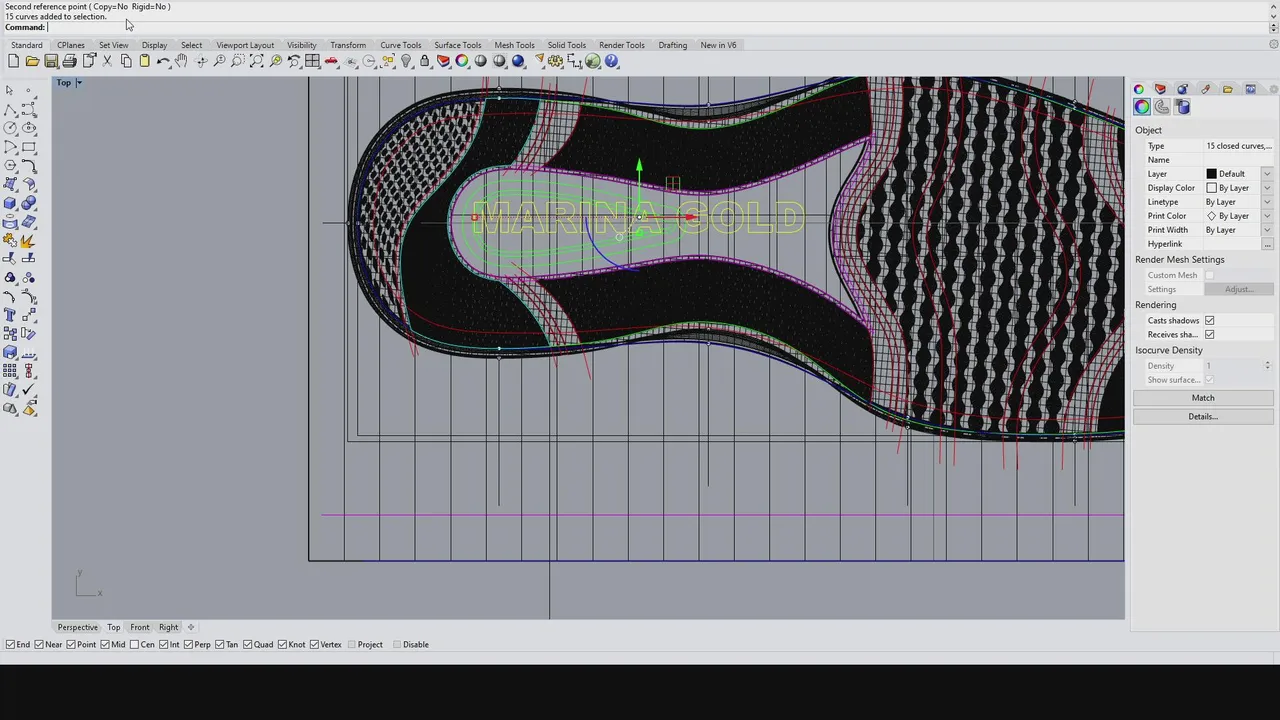Select the Circle tool in left toolbar
Viewport: 1280px width, 720px height.
click(11, 128)
